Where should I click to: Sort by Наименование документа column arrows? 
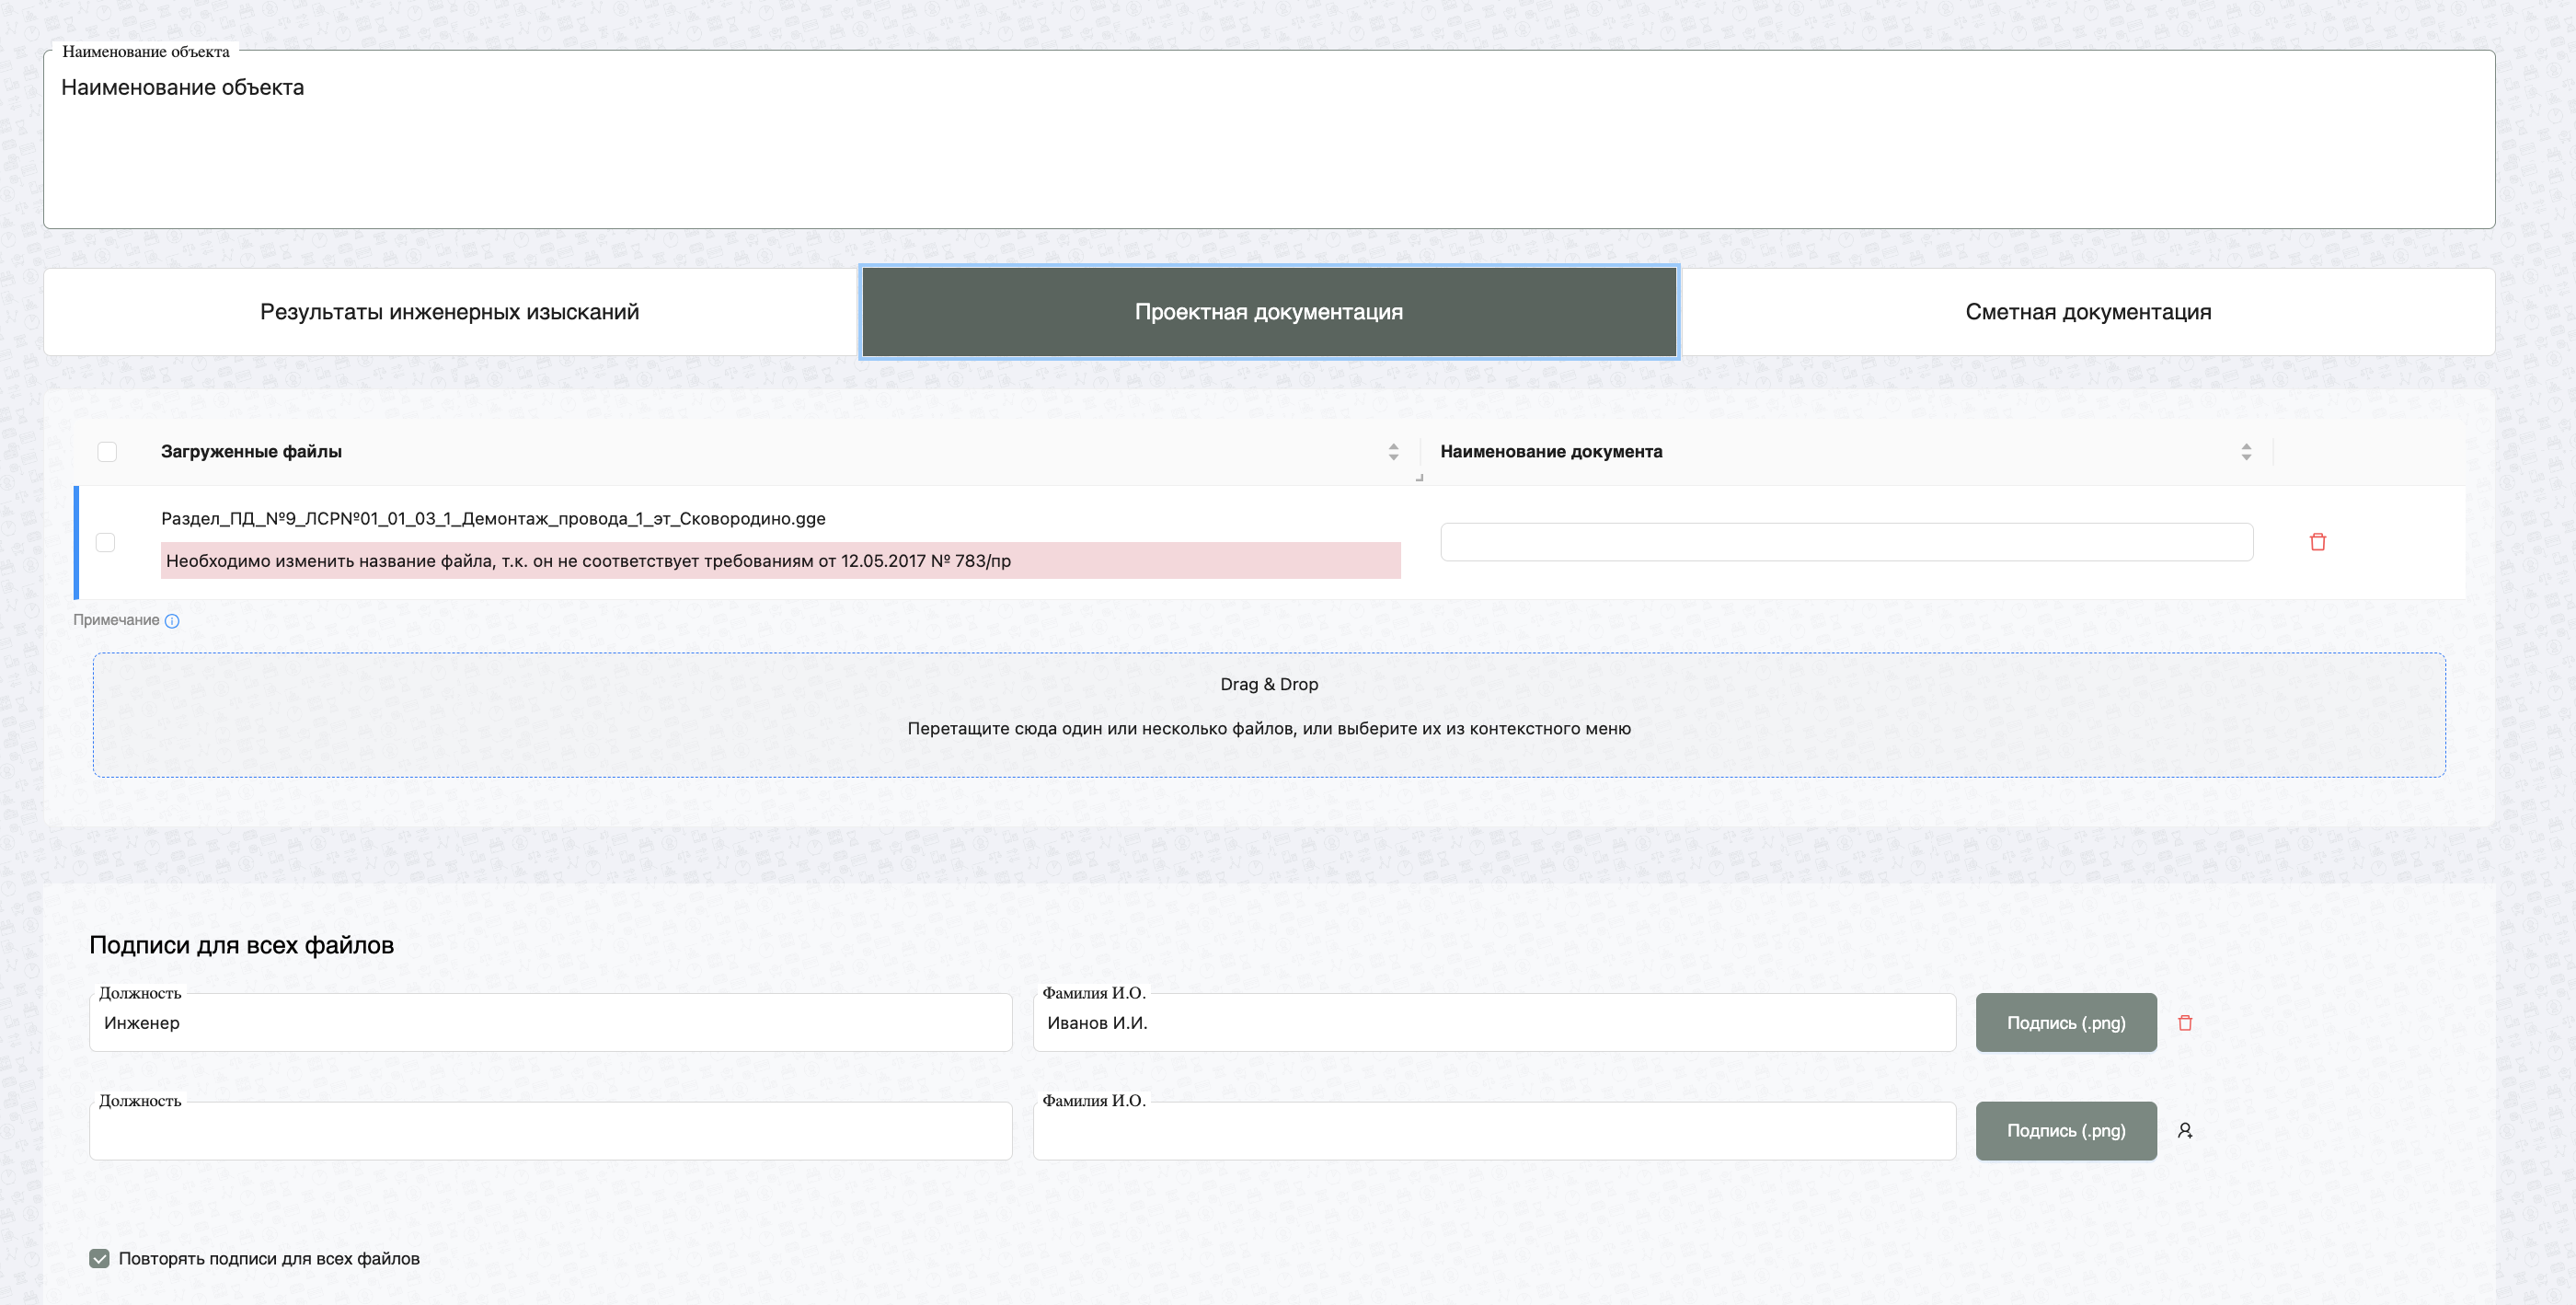2246,452
